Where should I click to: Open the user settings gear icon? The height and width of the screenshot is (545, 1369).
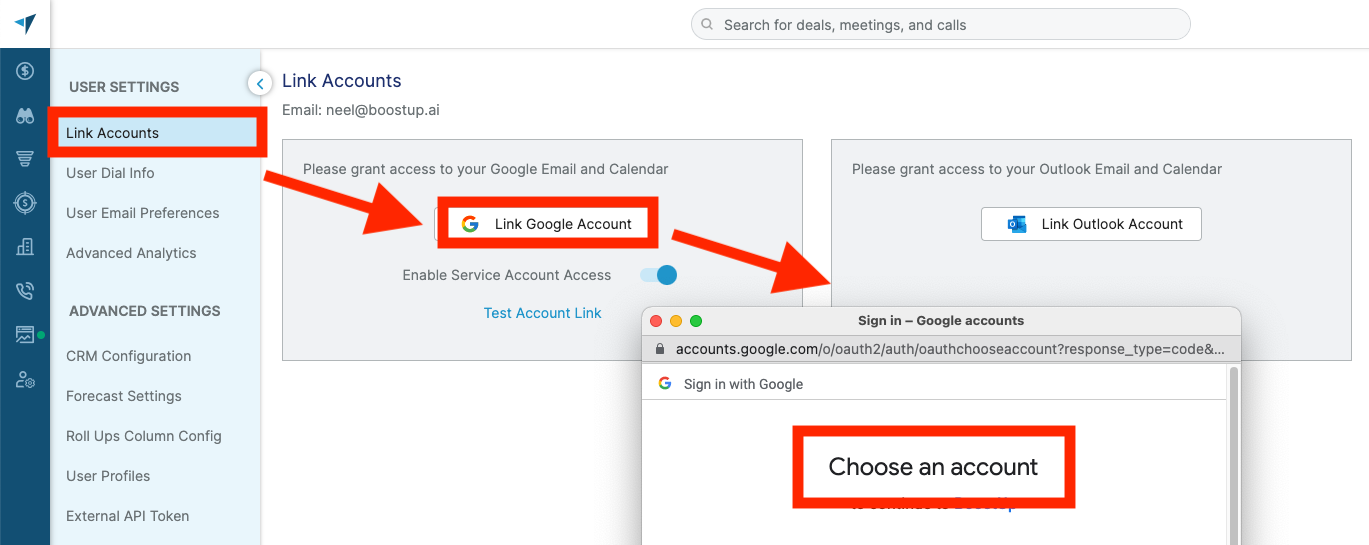(25, 379)
